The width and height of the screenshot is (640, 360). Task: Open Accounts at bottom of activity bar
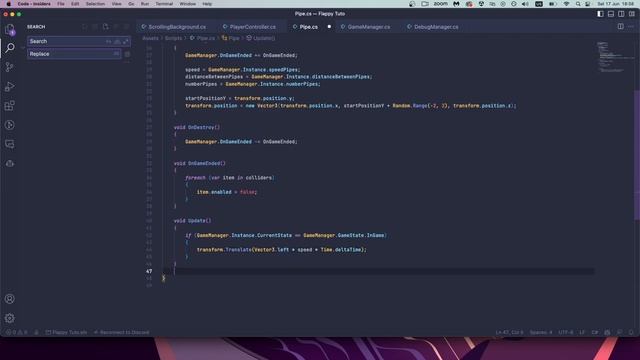point(10,299)
